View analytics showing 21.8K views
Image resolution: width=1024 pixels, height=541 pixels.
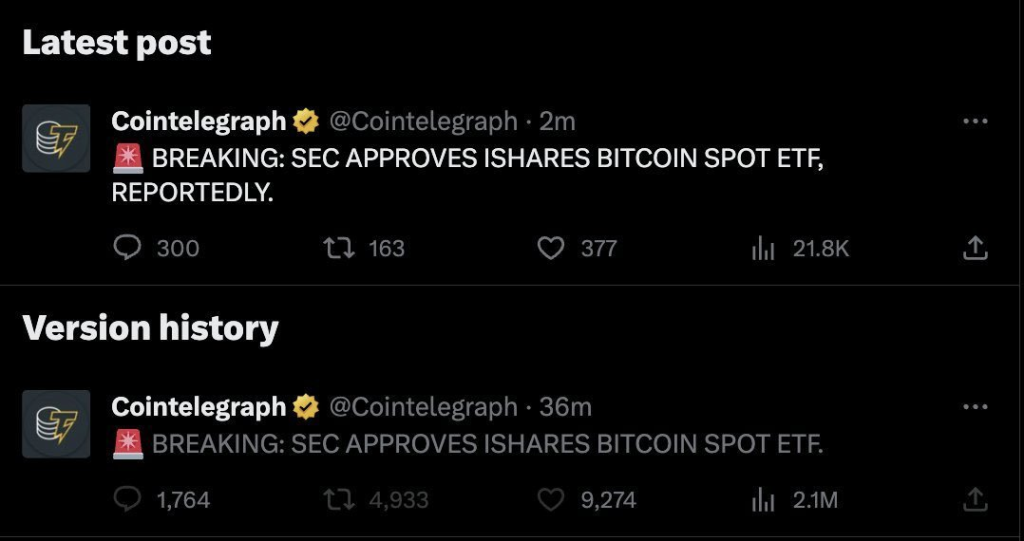[x=763, y=248]
